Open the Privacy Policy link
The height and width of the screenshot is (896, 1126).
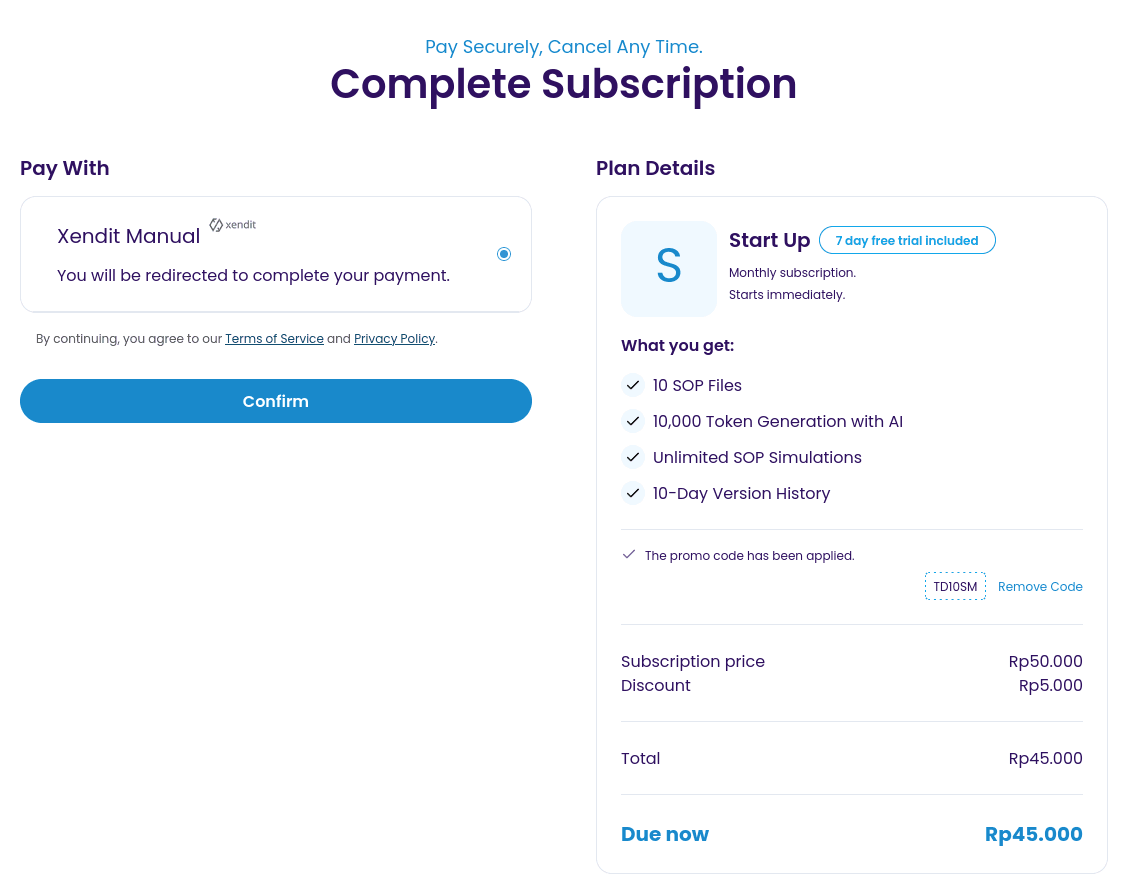[x=394, y=339]
